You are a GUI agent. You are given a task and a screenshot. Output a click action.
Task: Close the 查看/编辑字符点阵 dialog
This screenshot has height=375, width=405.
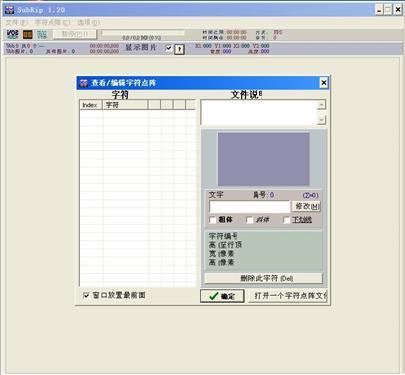coord(323,83)
